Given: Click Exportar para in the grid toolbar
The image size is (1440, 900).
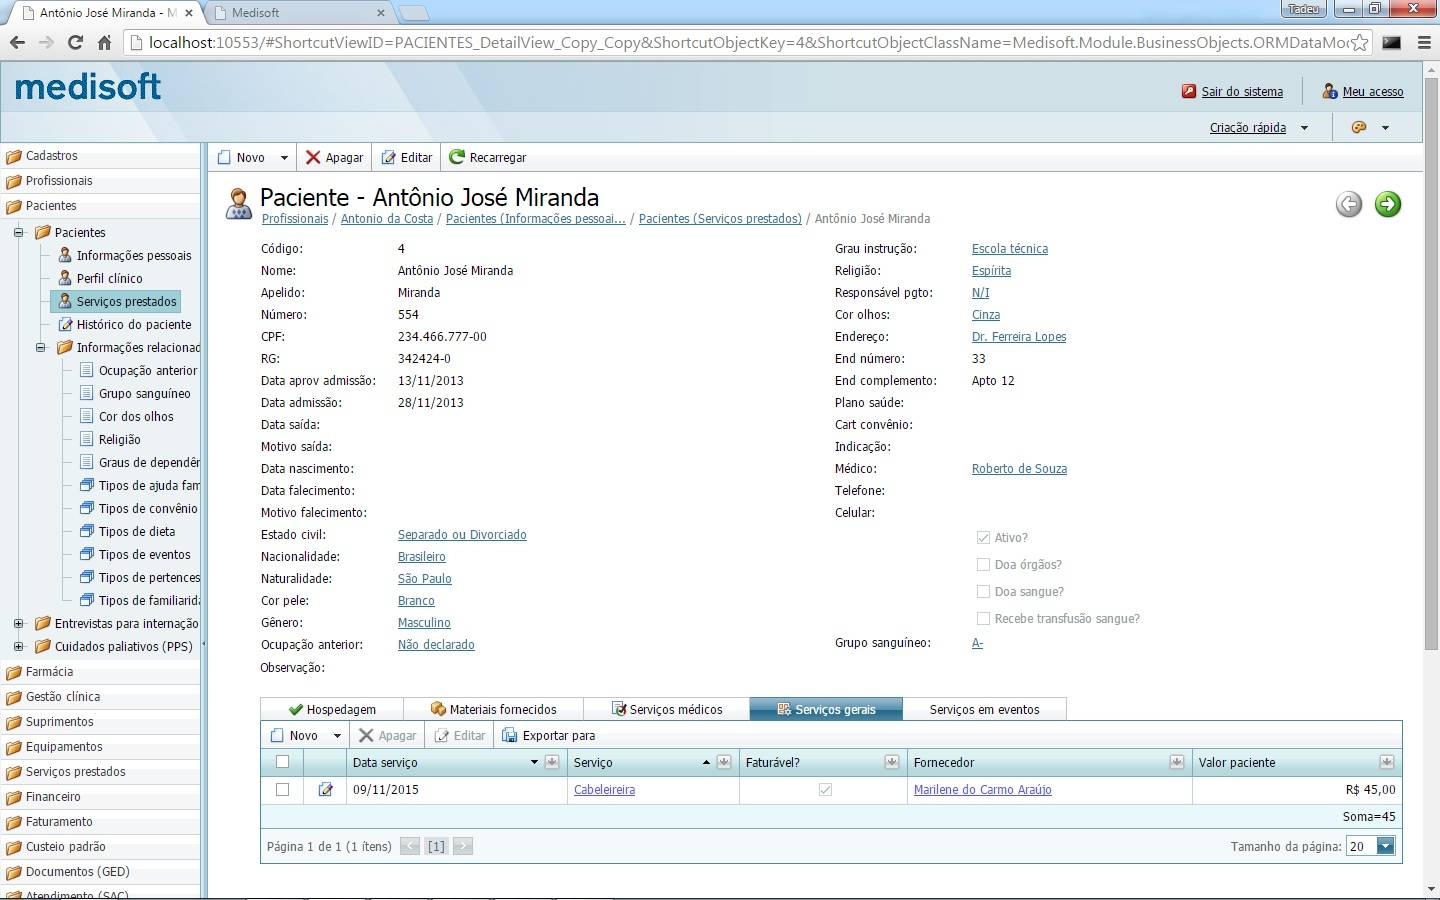Looking at the screenshot, I should point(548,735).
